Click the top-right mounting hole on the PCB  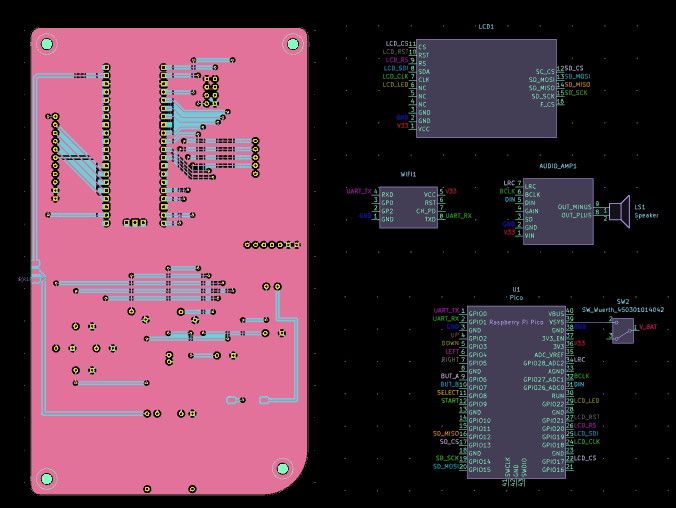pos(293,44)
